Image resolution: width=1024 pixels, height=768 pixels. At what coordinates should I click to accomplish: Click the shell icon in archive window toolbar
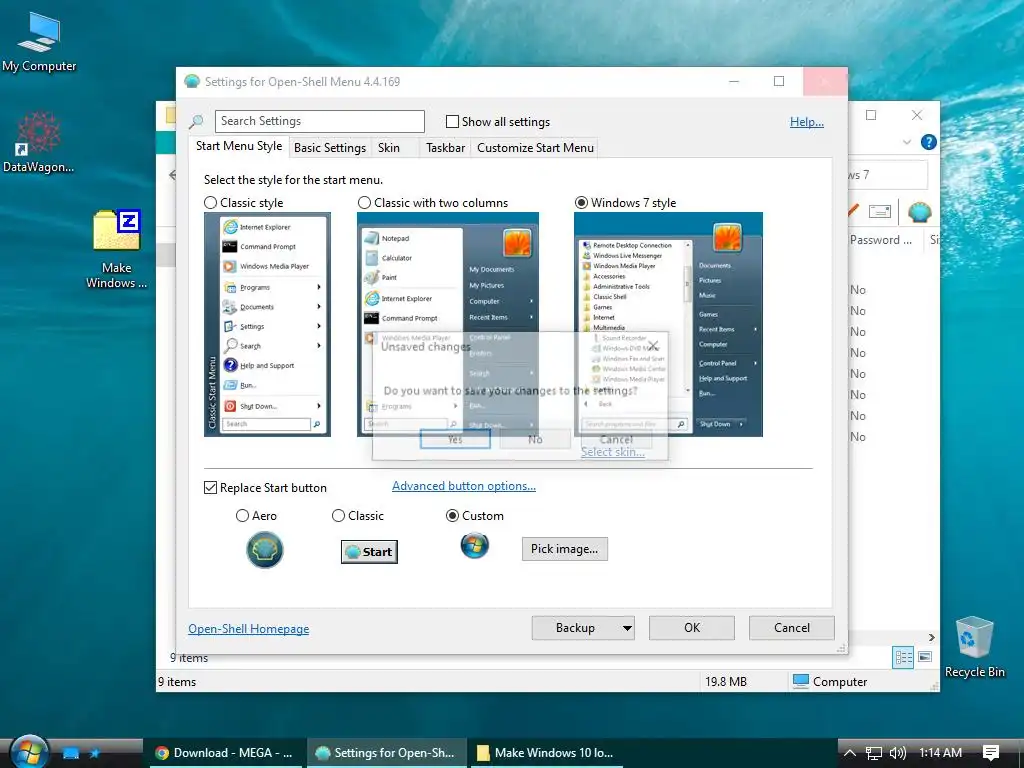[919, 212]
